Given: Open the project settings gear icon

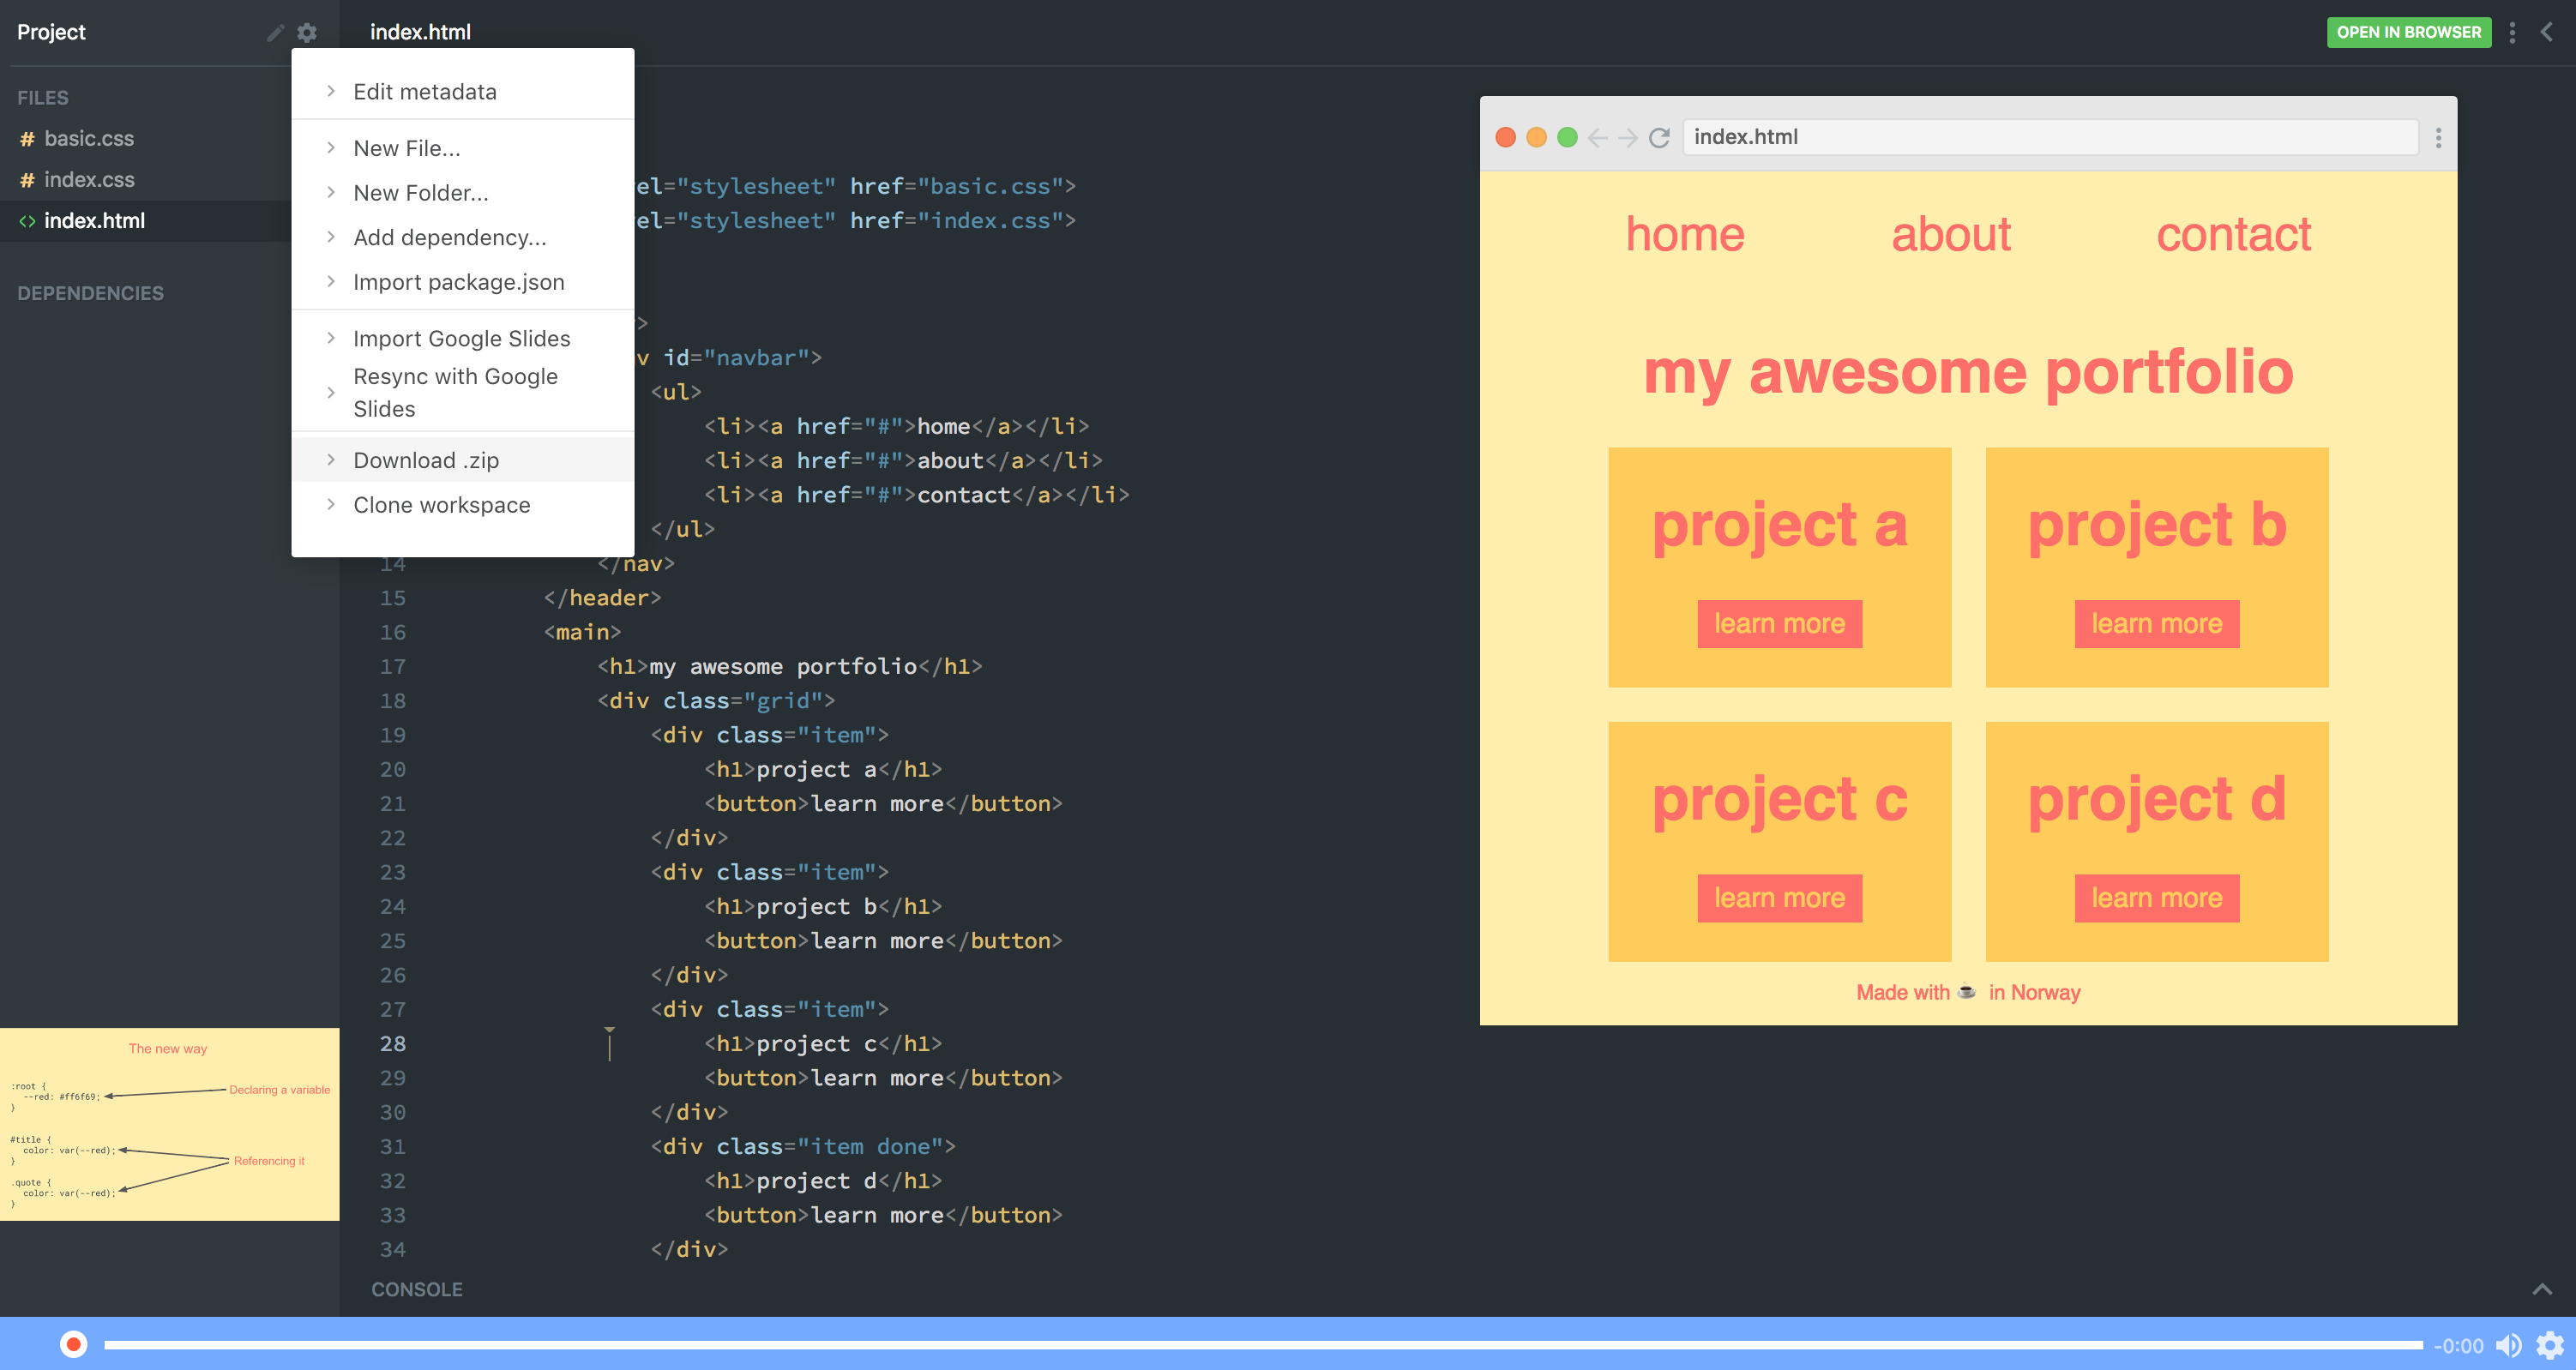Looking at the screenshot, I should [x=307, y=32].
